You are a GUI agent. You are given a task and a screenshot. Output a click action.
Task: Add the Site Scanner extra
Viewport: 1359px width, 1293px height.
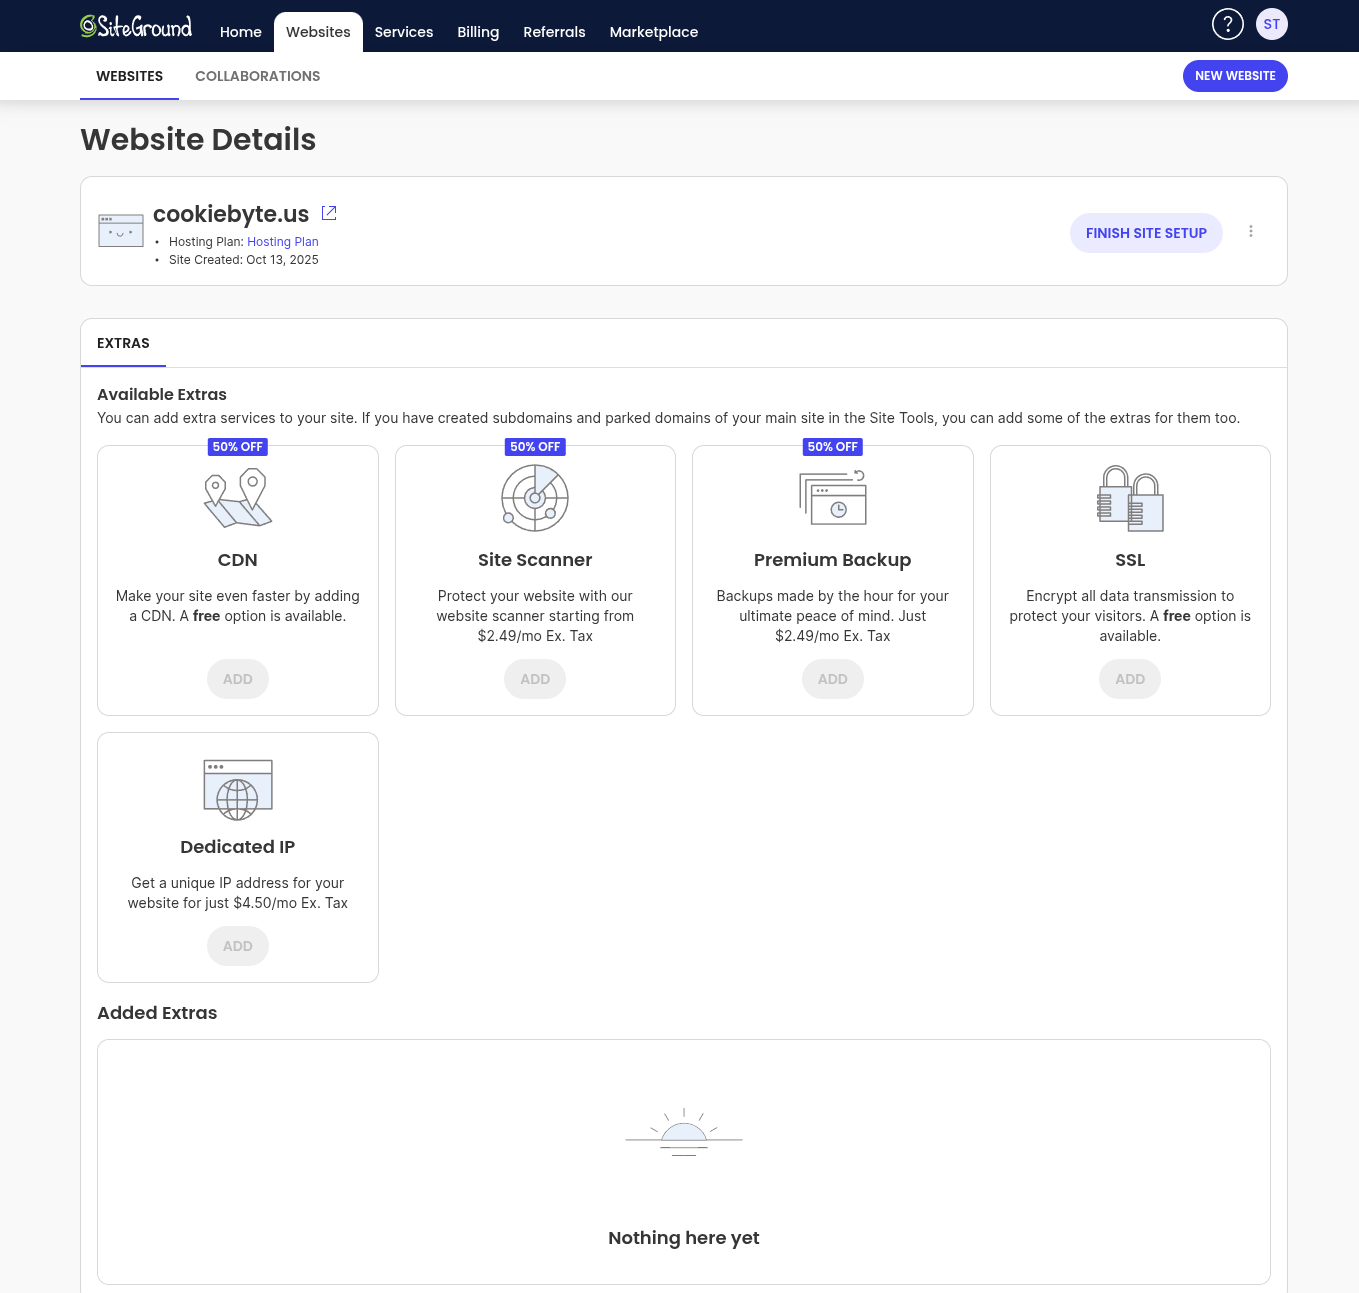[535, 679]
